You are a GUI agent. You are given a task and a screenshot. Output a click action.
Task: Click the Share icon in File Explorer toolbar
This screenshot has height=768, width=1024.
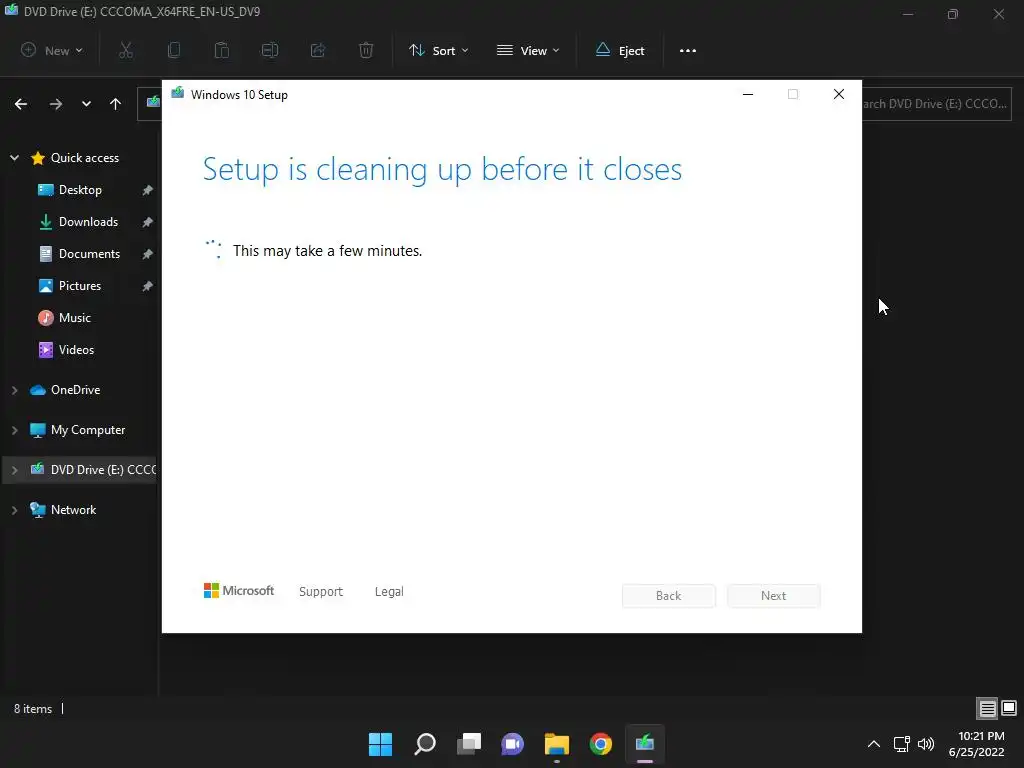pyautogui.click(x=318, y=50)
